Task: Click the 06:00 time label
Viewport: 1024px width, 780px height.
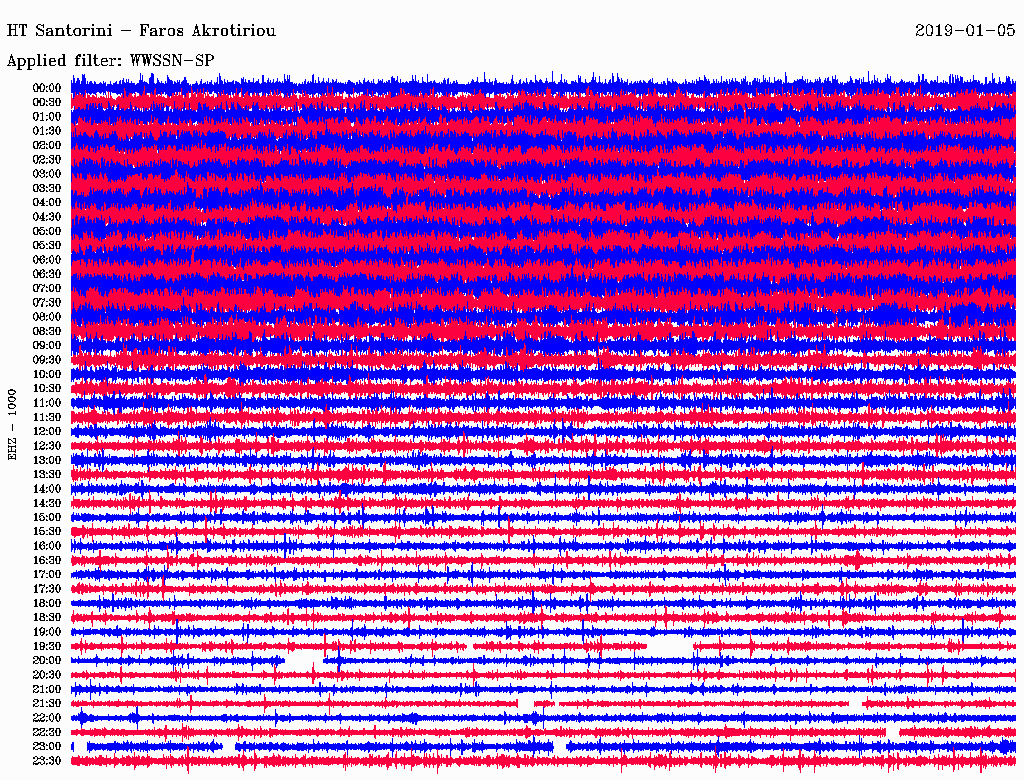Action: point(46,259)
